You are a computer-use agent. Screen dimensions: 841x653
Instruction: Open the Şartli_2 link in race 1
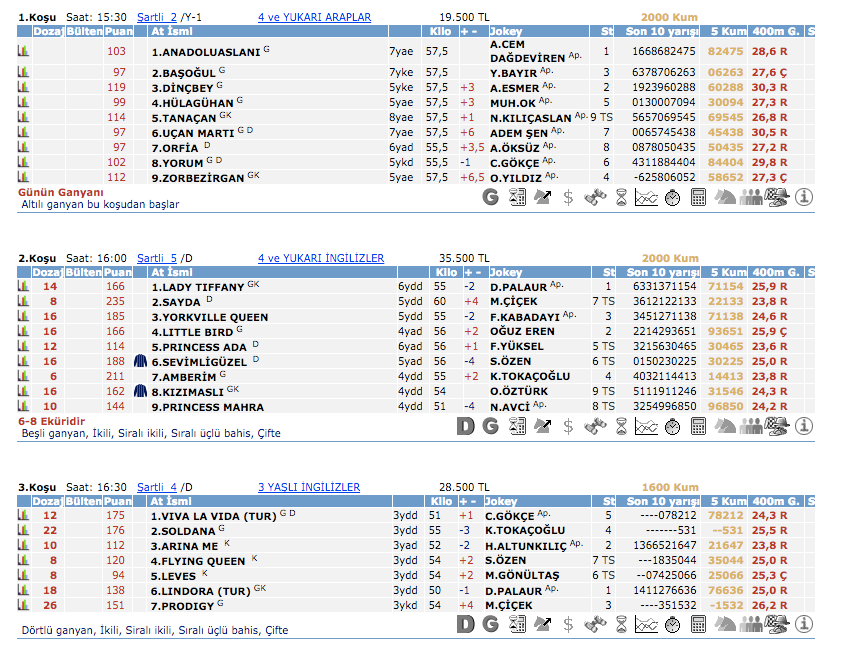[157, 17]
